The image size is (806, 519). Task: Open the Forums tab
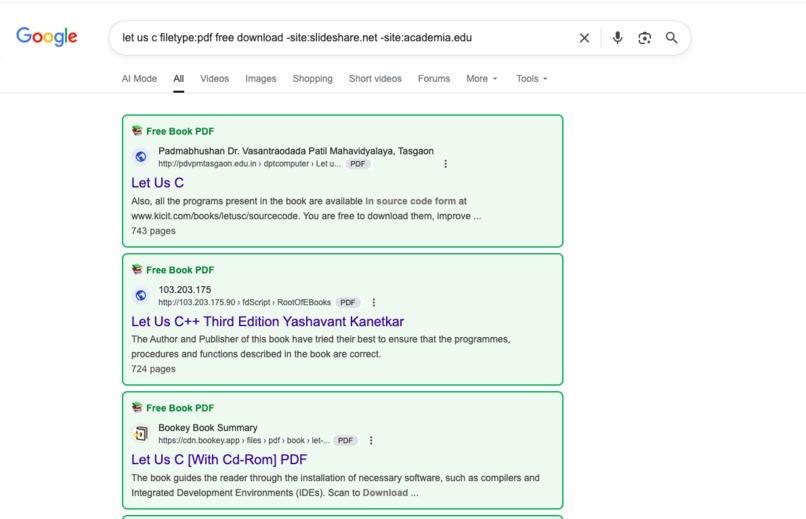pos(434,79)
